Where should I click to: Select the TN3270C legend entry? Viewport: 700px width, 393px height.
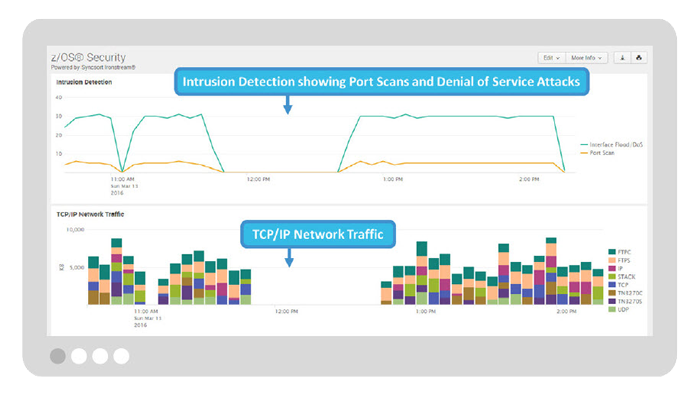625,293
